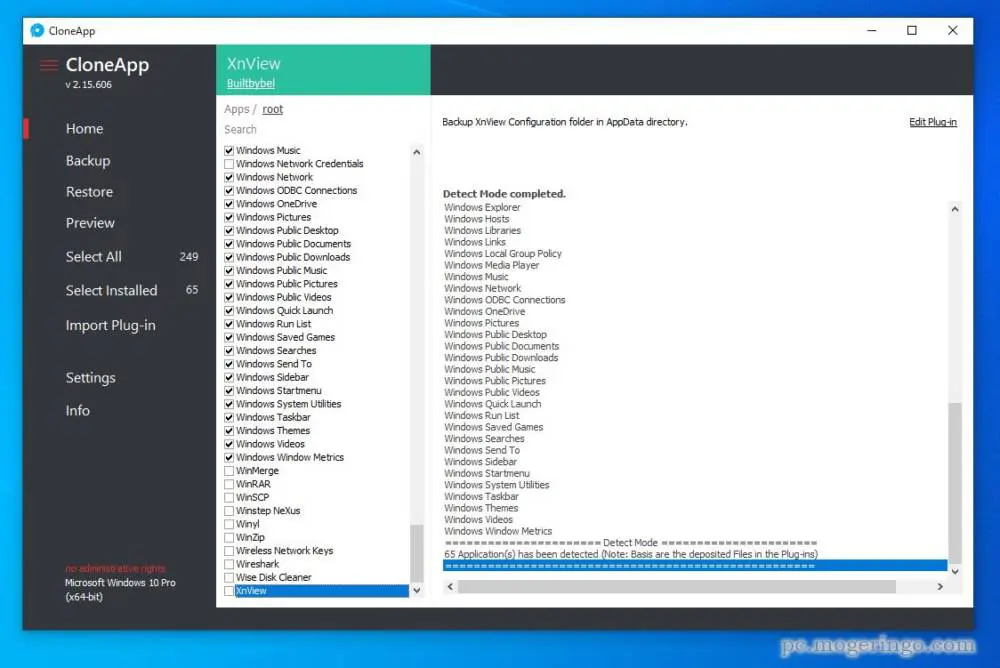Maximize the CloneApp window
The height and width of the screenshot is (668, 1000).
pyautogui.click(x=912, y=31)
